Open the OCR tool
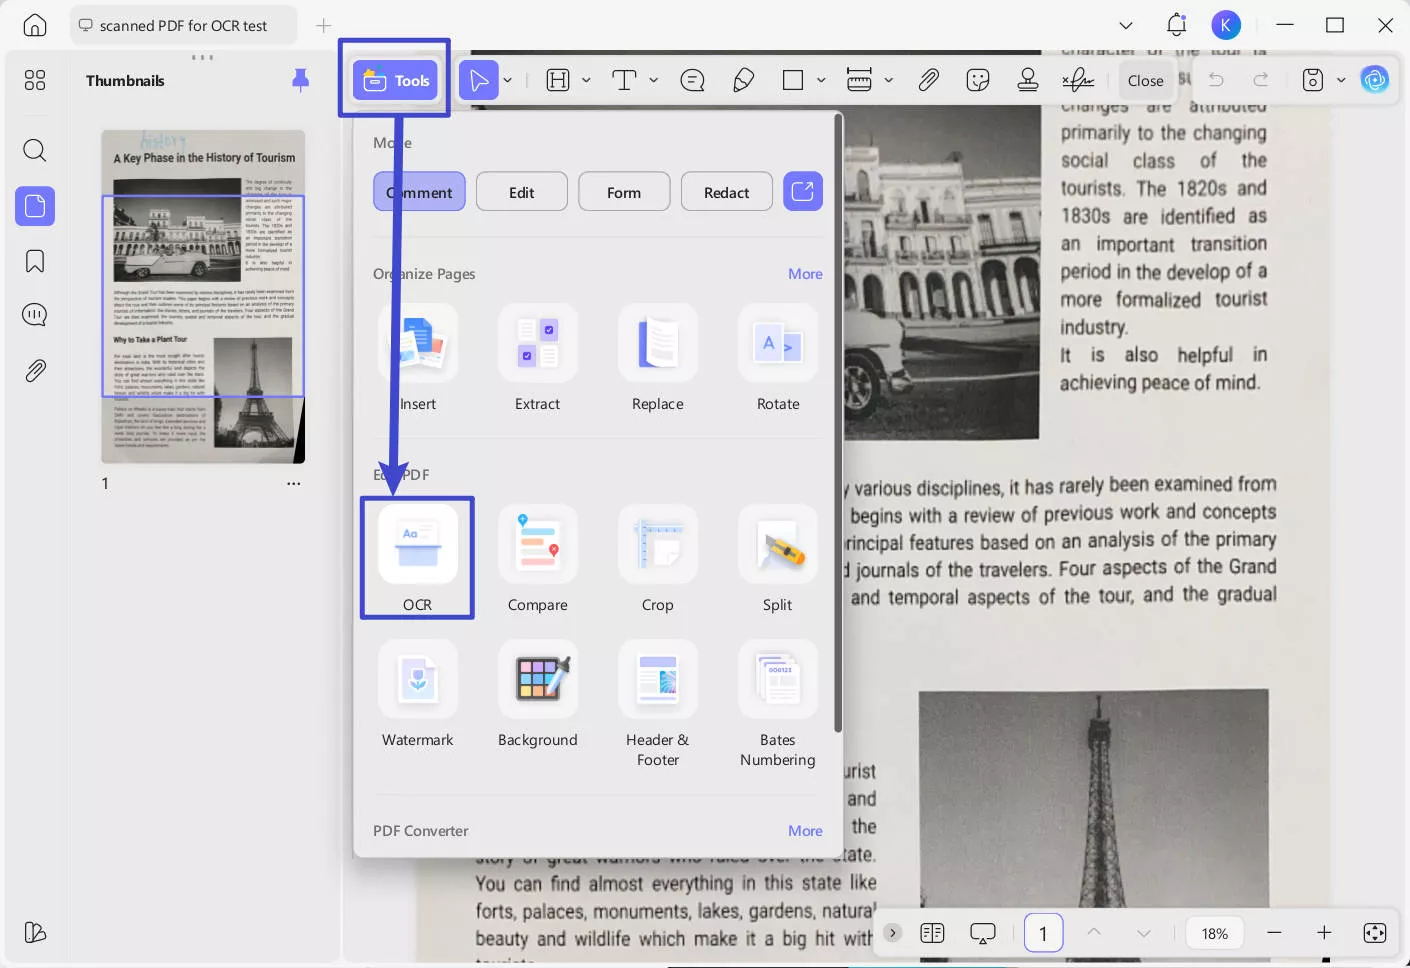 pyautogui.click(x=418, y=558)
